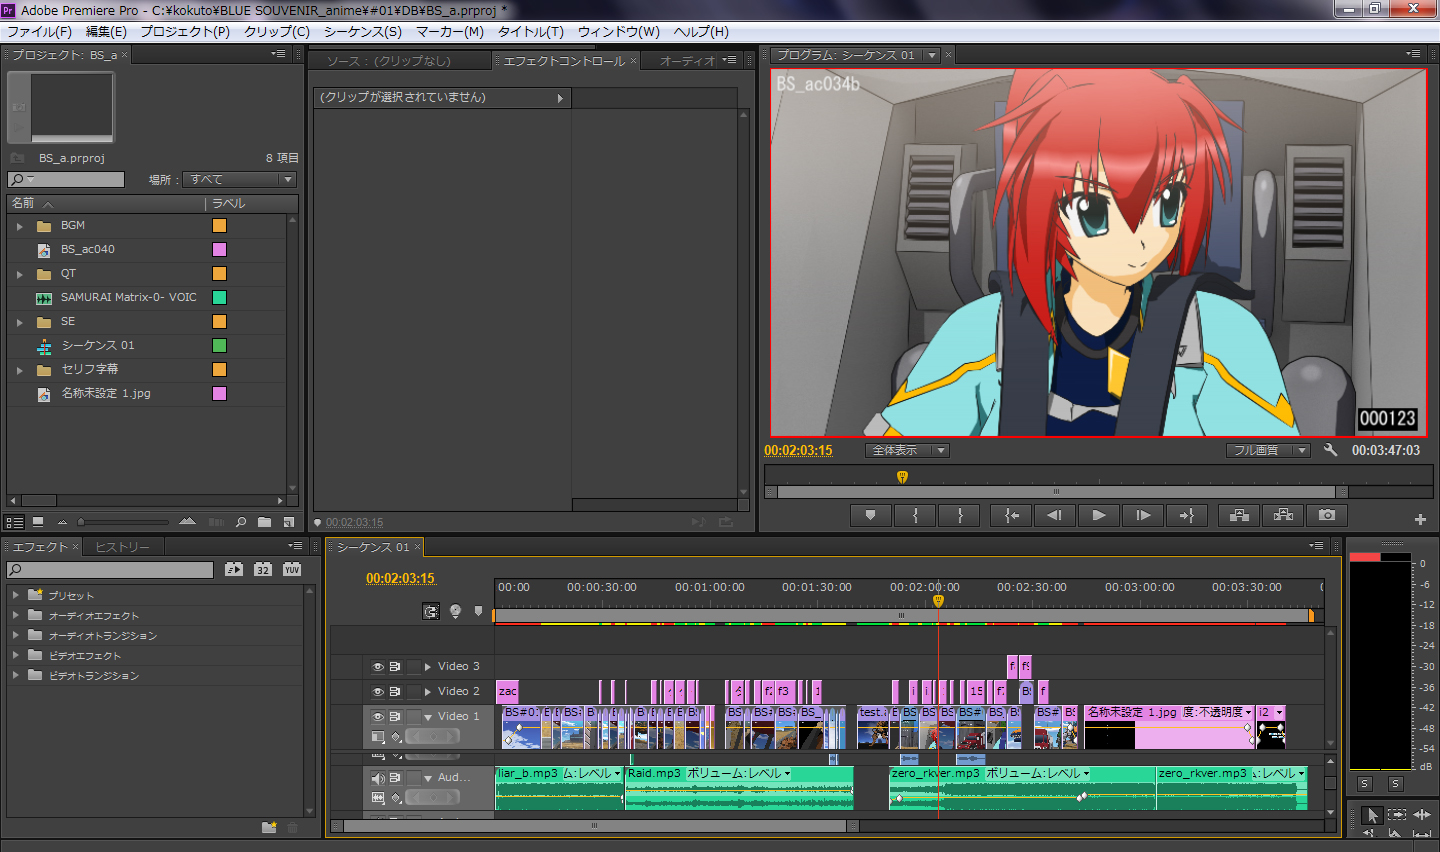This screenshot has height=852, width=1440.
Task: Filter effects by Accelerated Effects icon
Action: coord(234,569)
